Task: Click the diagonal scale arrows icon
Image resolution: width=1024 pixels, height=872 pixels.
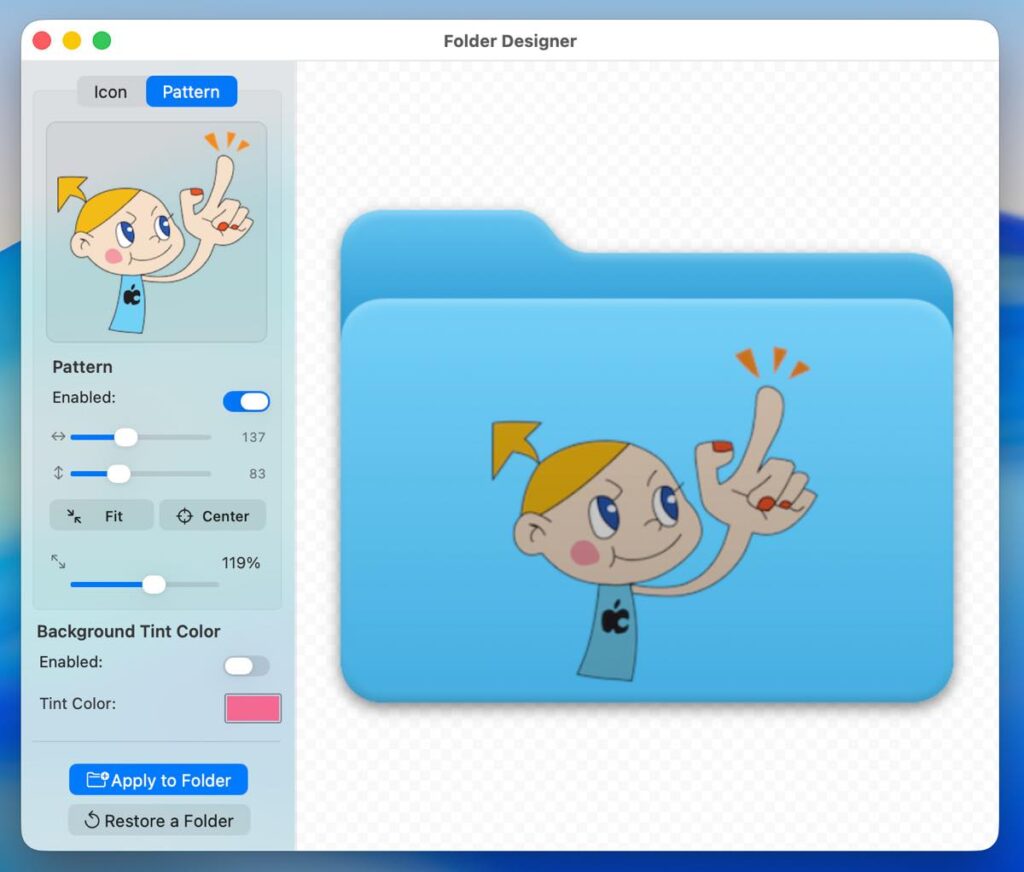Action: 58,563
